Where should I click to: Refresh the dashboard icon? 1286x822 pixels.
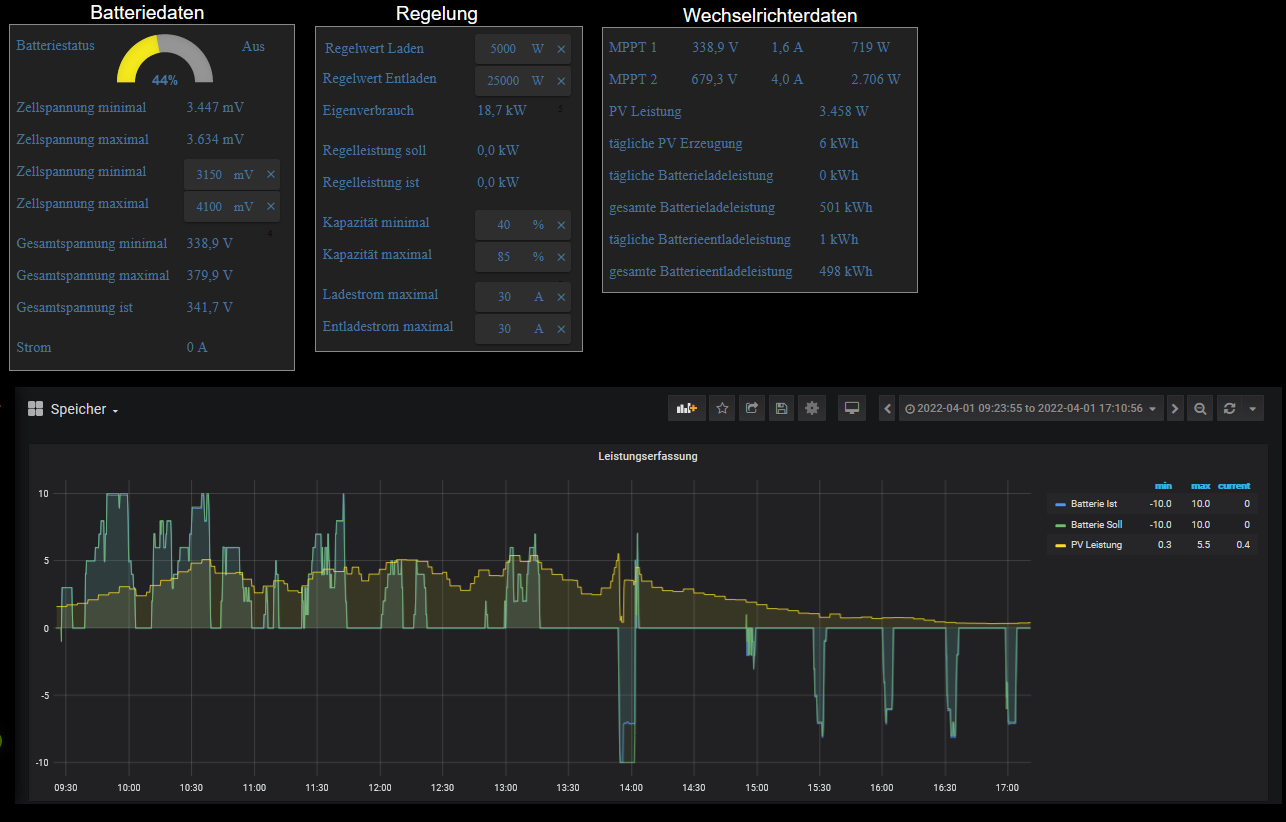click(1229, 408)
